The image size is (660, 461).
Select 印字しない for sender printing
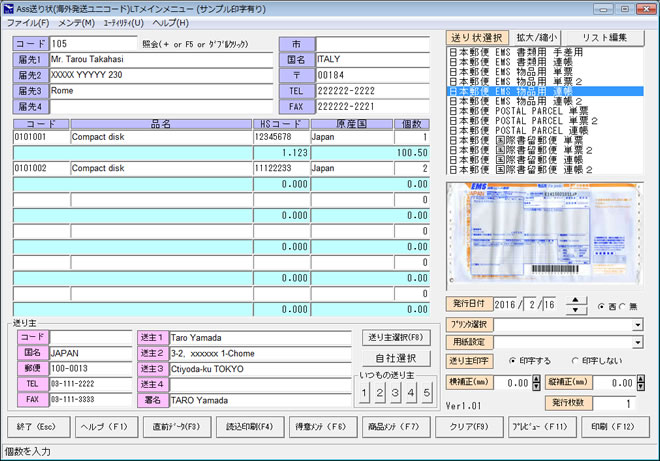(x=574, y=361)
